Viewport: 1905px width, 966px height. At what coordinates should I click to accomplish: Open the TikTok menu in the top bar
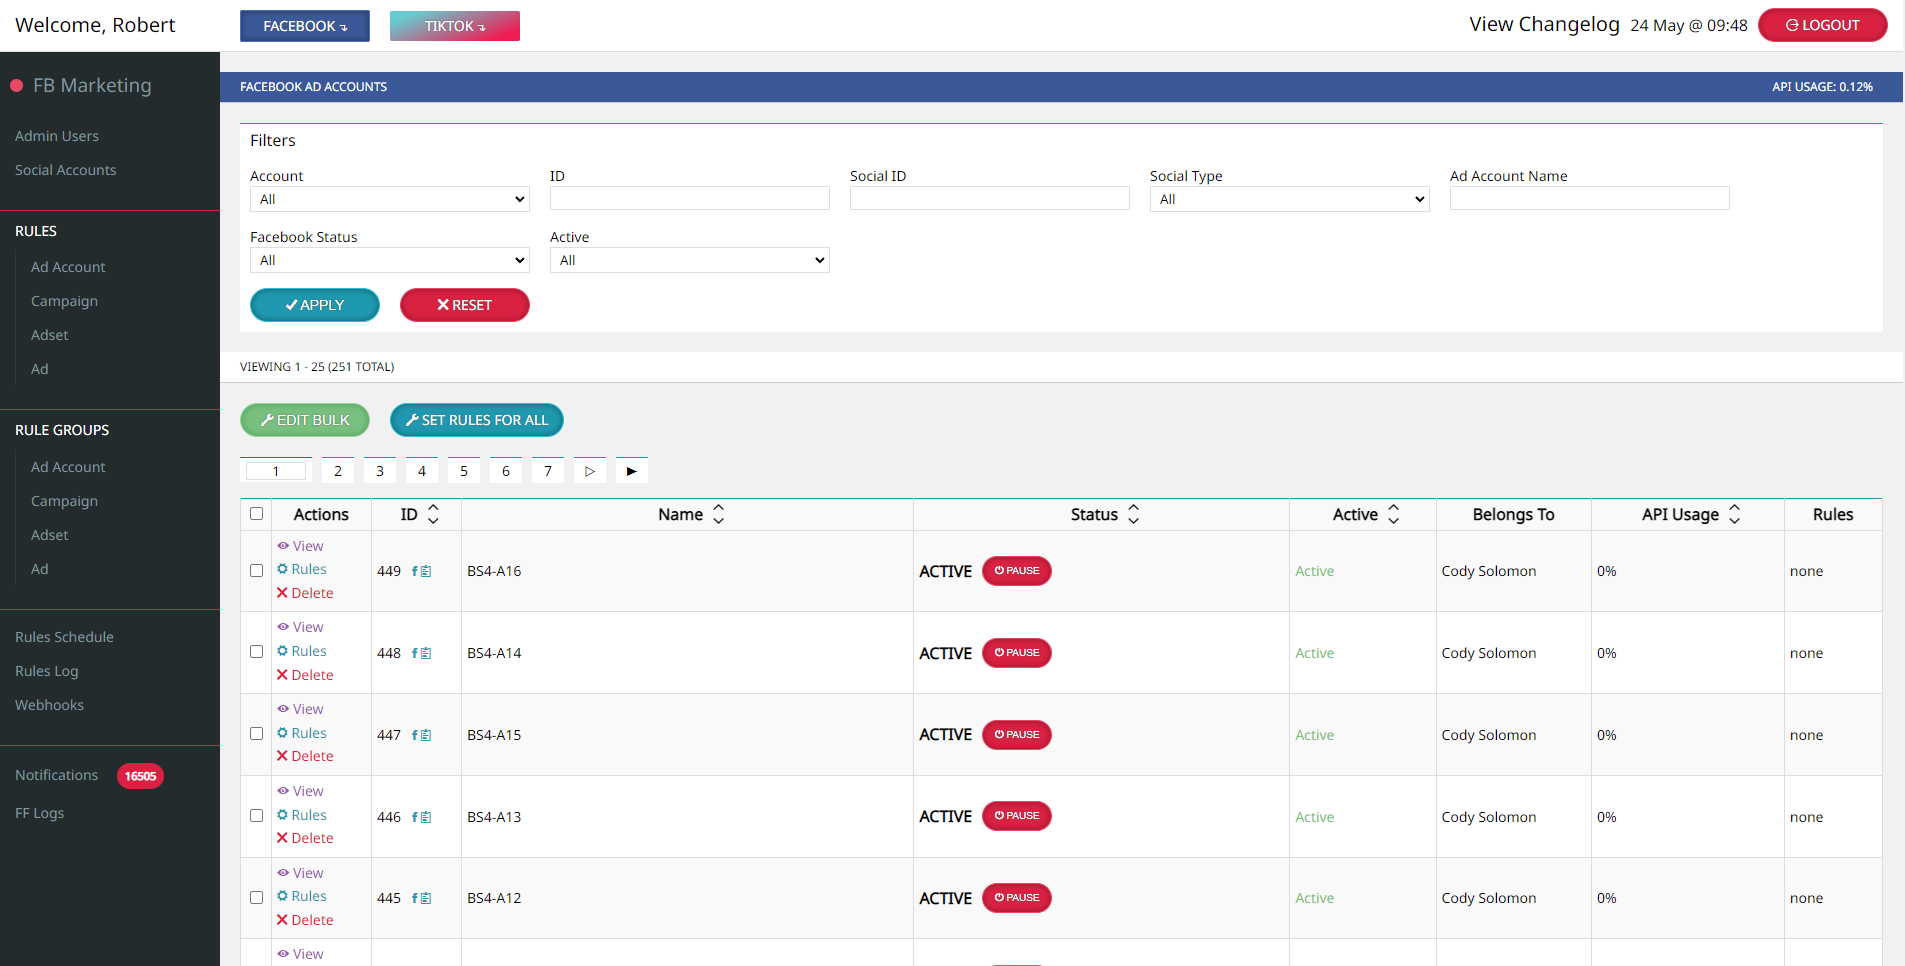click(454, 26)
